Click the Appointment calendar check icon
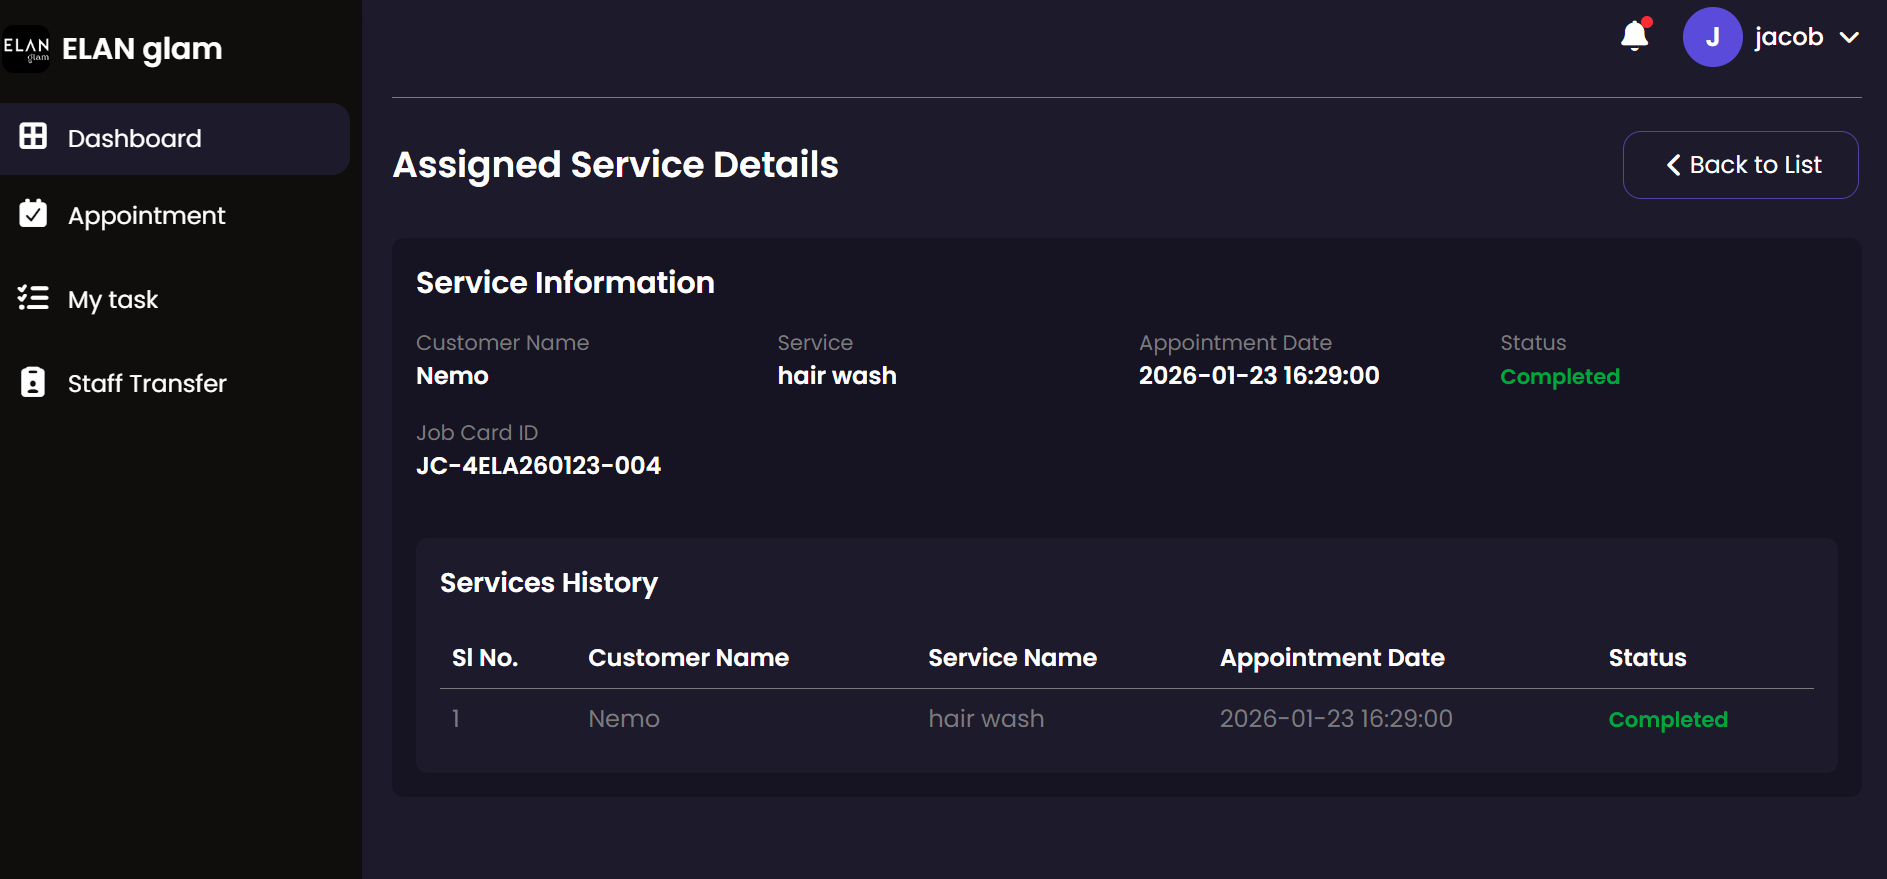 coord(33,214)
